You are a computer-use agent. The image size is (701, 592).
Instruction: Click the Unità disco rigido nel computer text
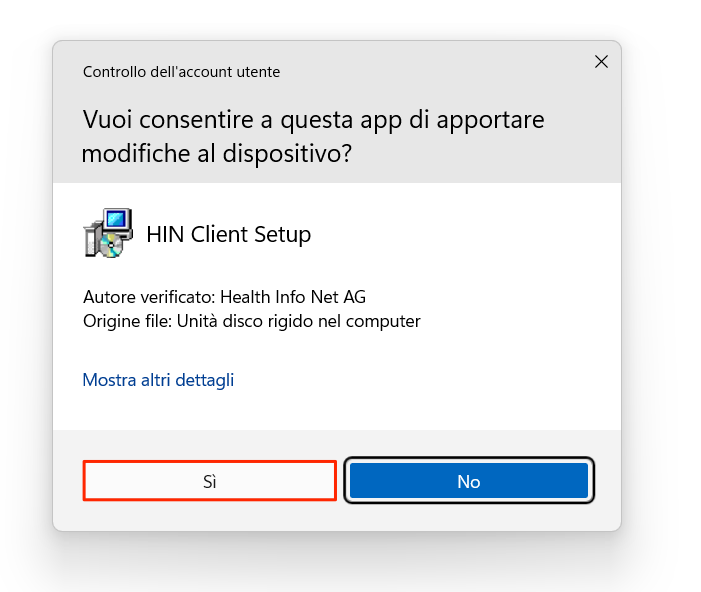pyautogui.click(x=299, y=321)
